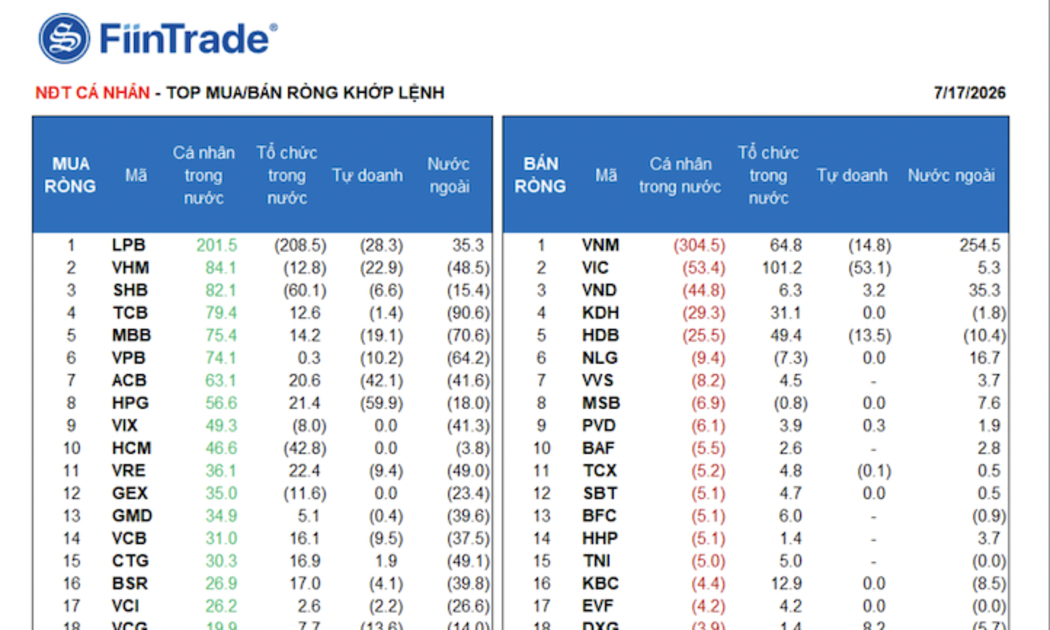Click the red (304.5) value for VNM

coord(699,245)
